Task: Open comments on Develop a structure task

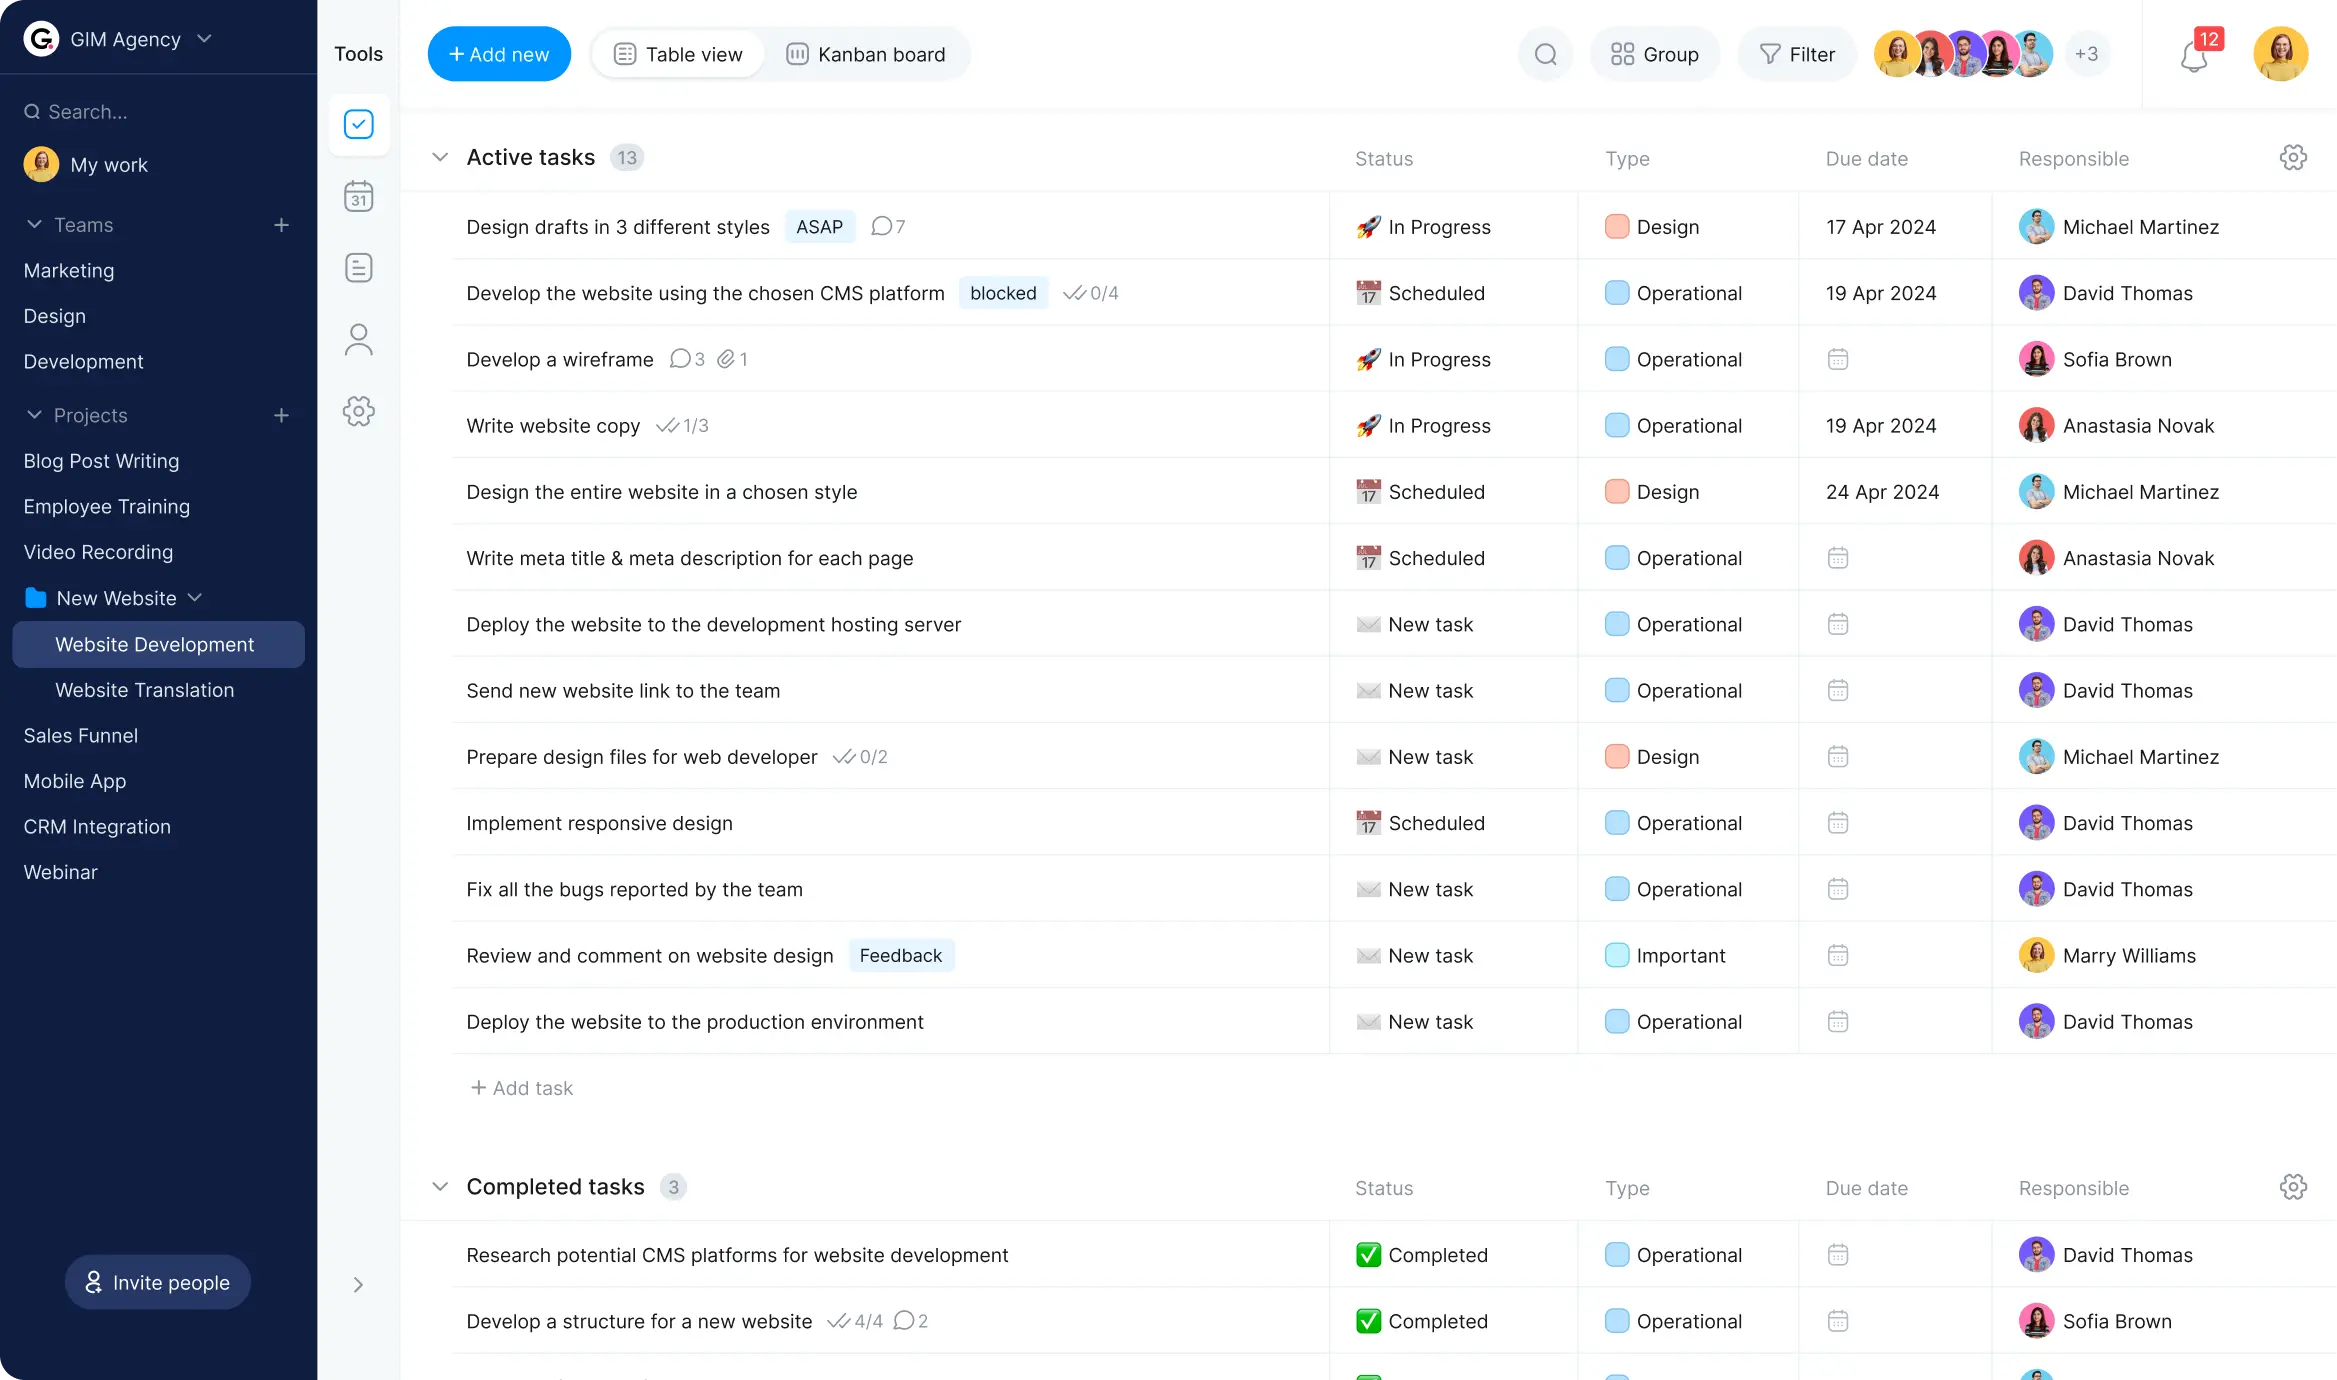Action: [x=910, y=1321]
